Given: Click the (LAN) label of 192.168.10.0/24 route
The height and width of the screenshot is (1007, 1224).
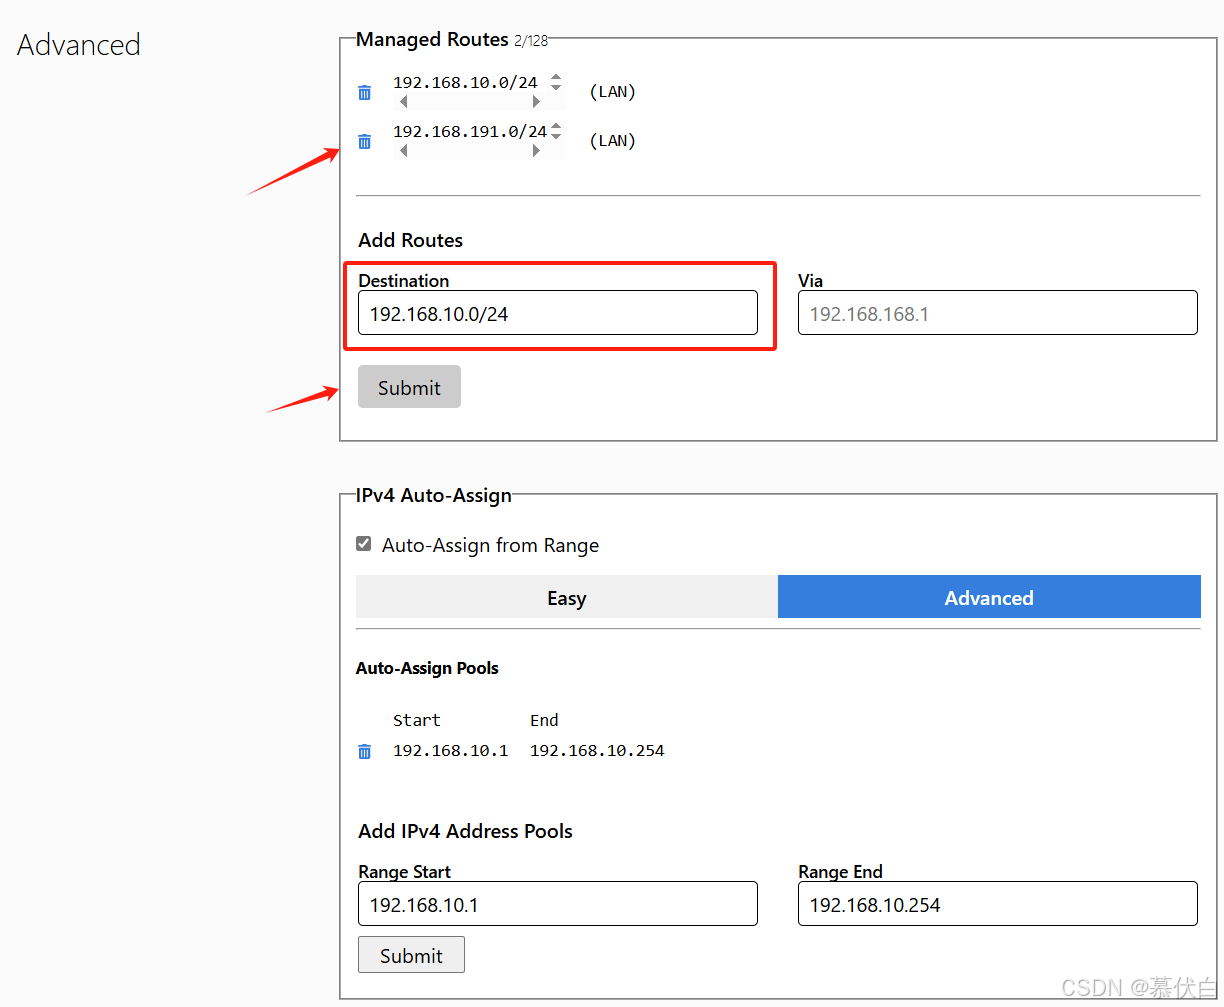Looking at the screenshot, I should pyautogui.click(x=612, y=92).
